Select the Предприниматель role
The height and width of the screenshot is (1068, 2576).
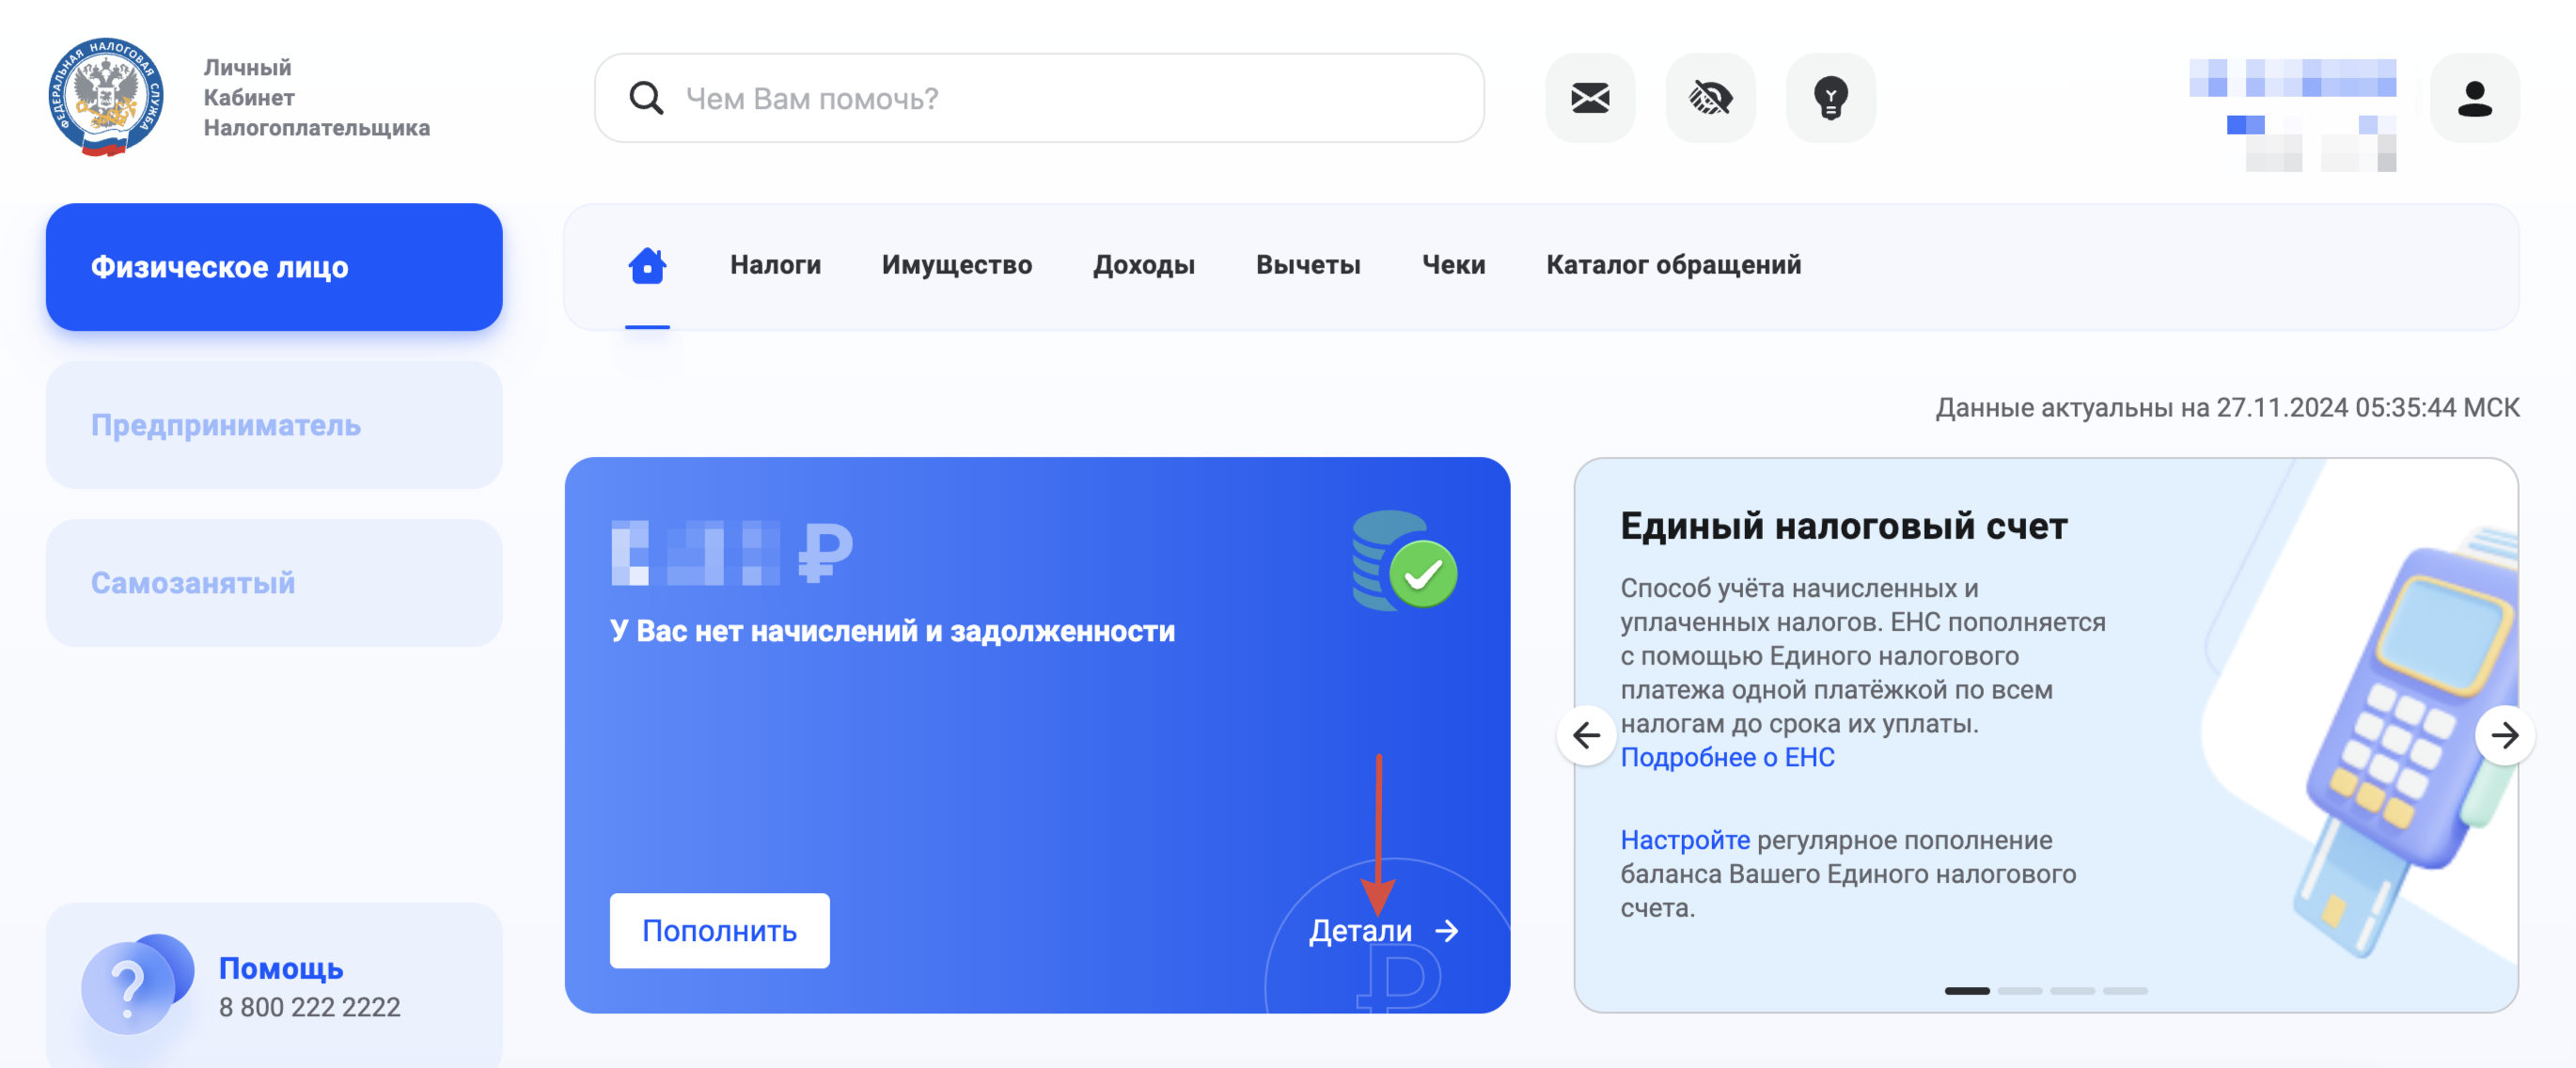tap(274, 425)
